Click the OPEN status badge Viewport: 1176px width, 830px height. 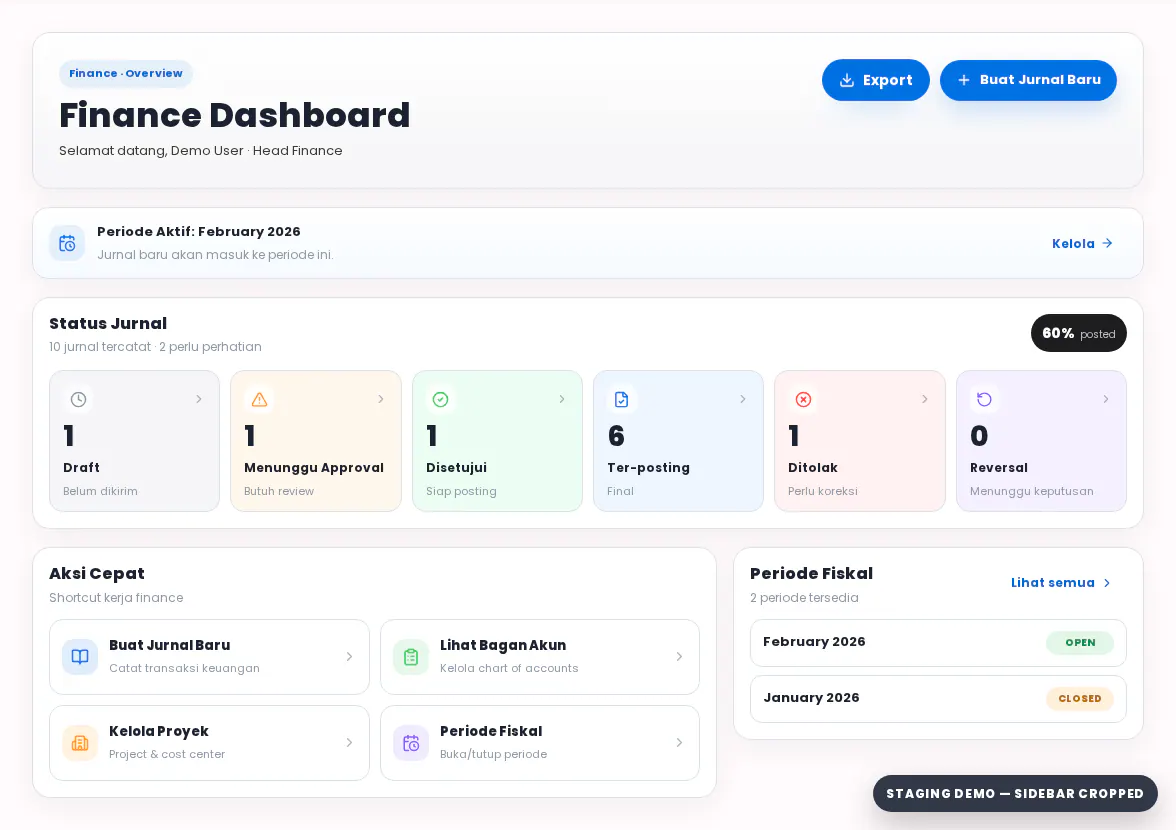[x=1080, y=643]
